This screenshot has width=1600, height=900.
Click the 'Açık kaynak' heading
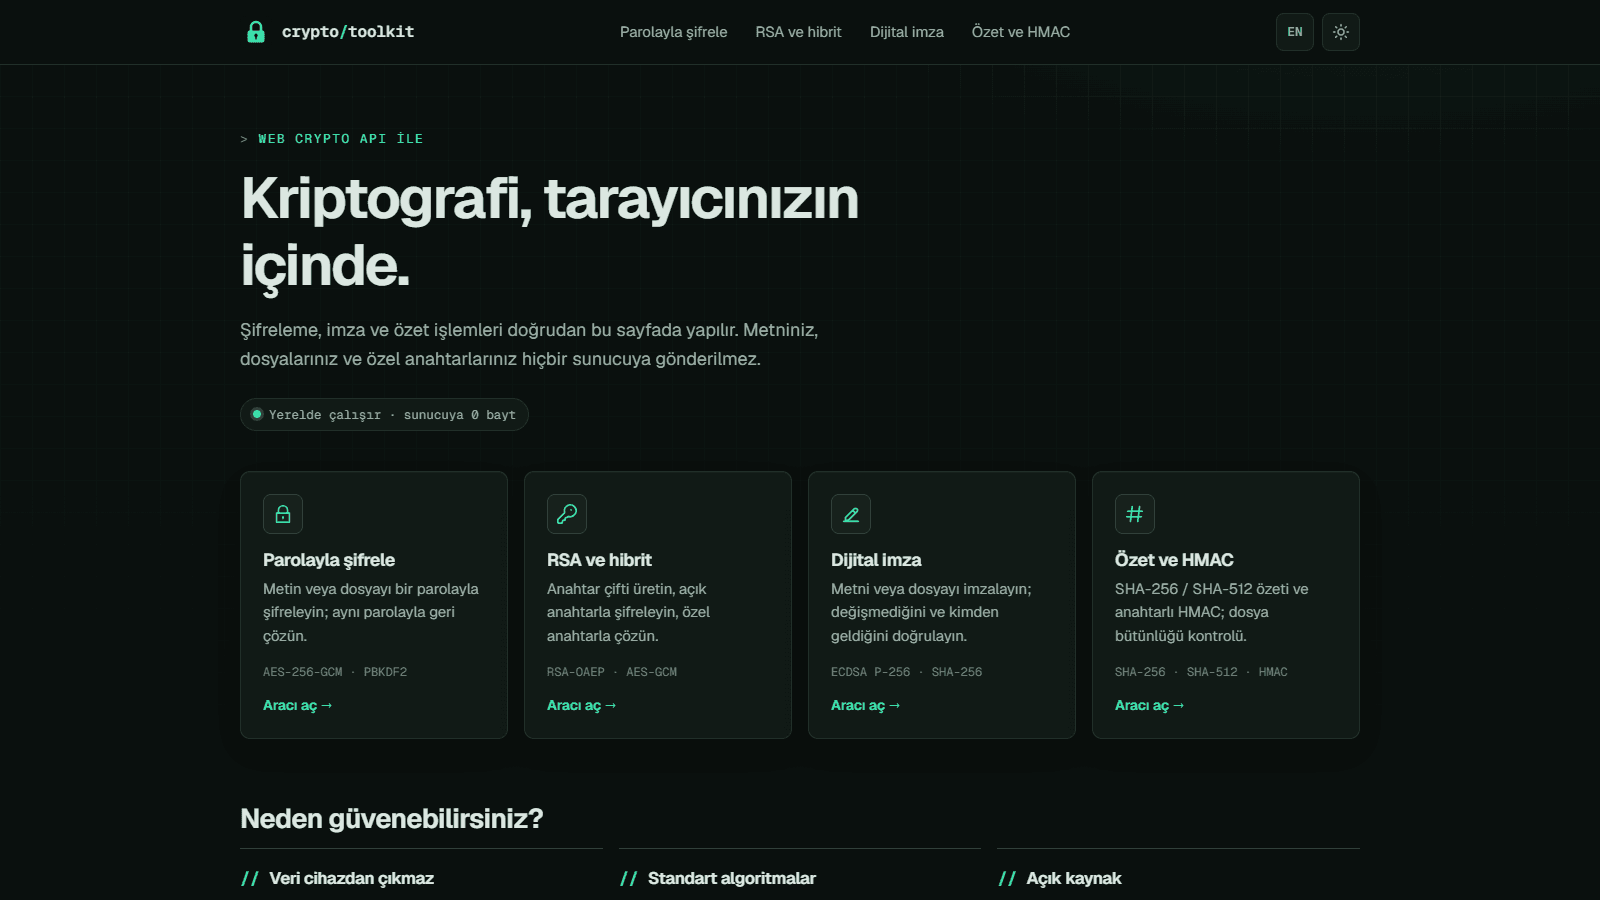coord(1074,878)
